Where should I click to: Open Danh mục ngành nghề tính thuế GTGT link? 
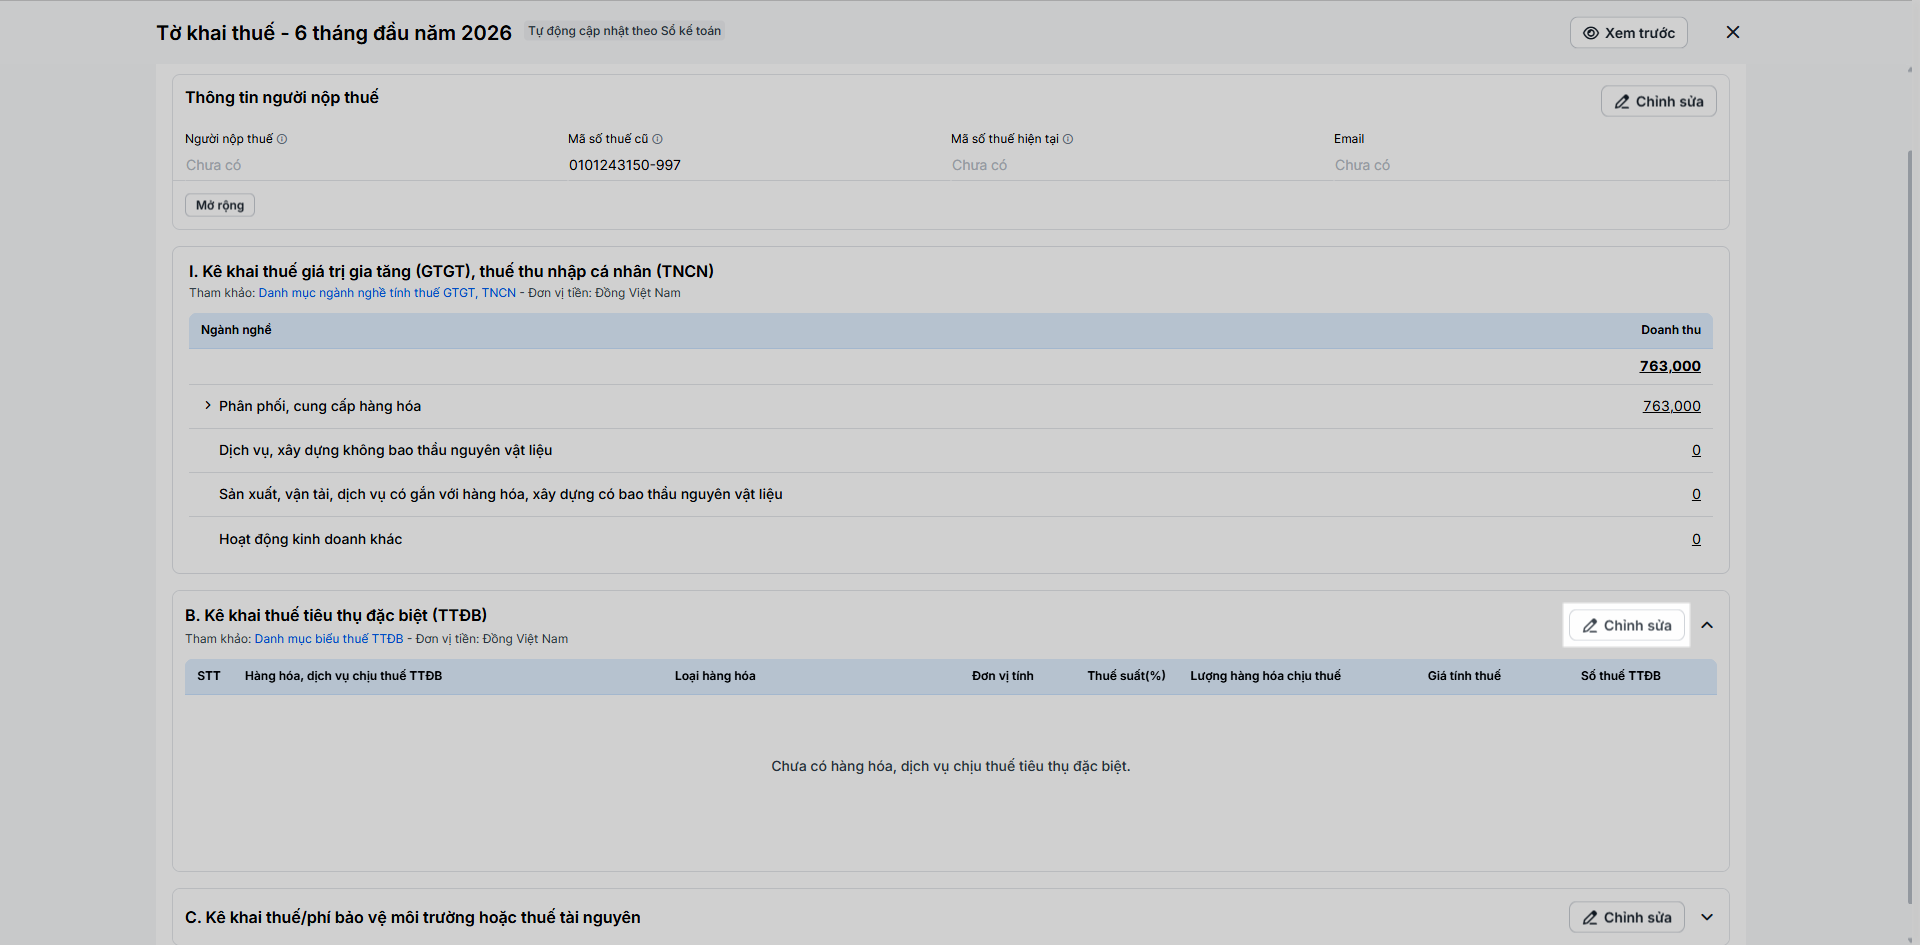coord(387,293)
